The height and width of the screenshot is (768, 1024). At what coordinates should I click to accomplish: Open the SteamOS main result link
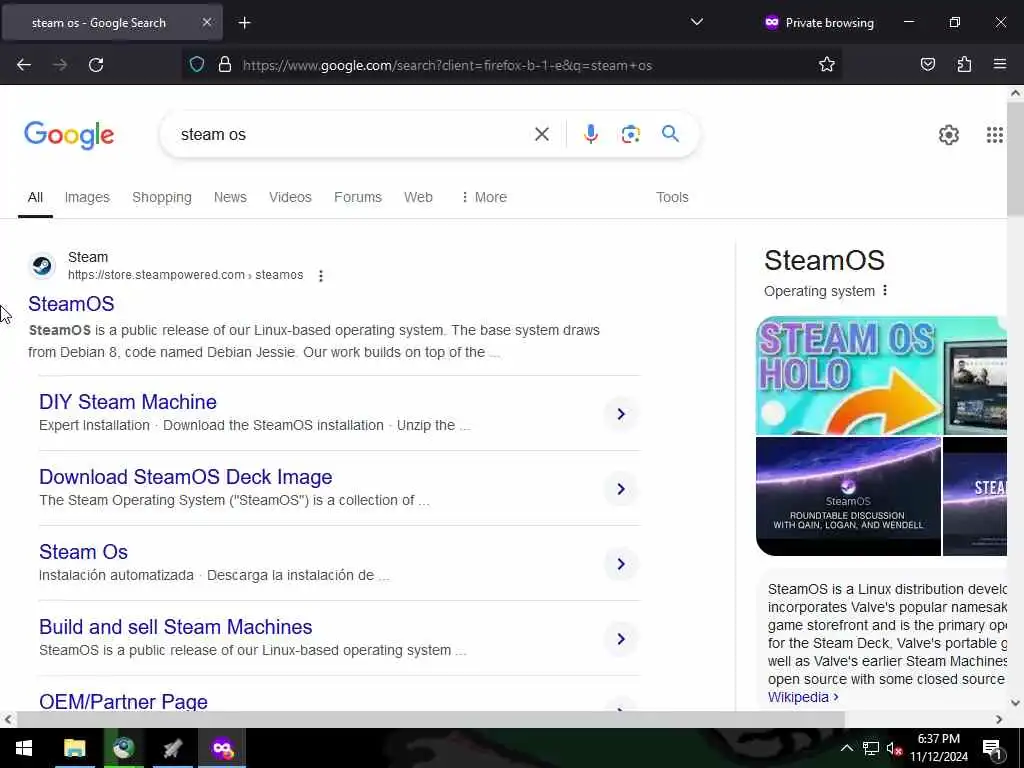click(x=71, y=304)
